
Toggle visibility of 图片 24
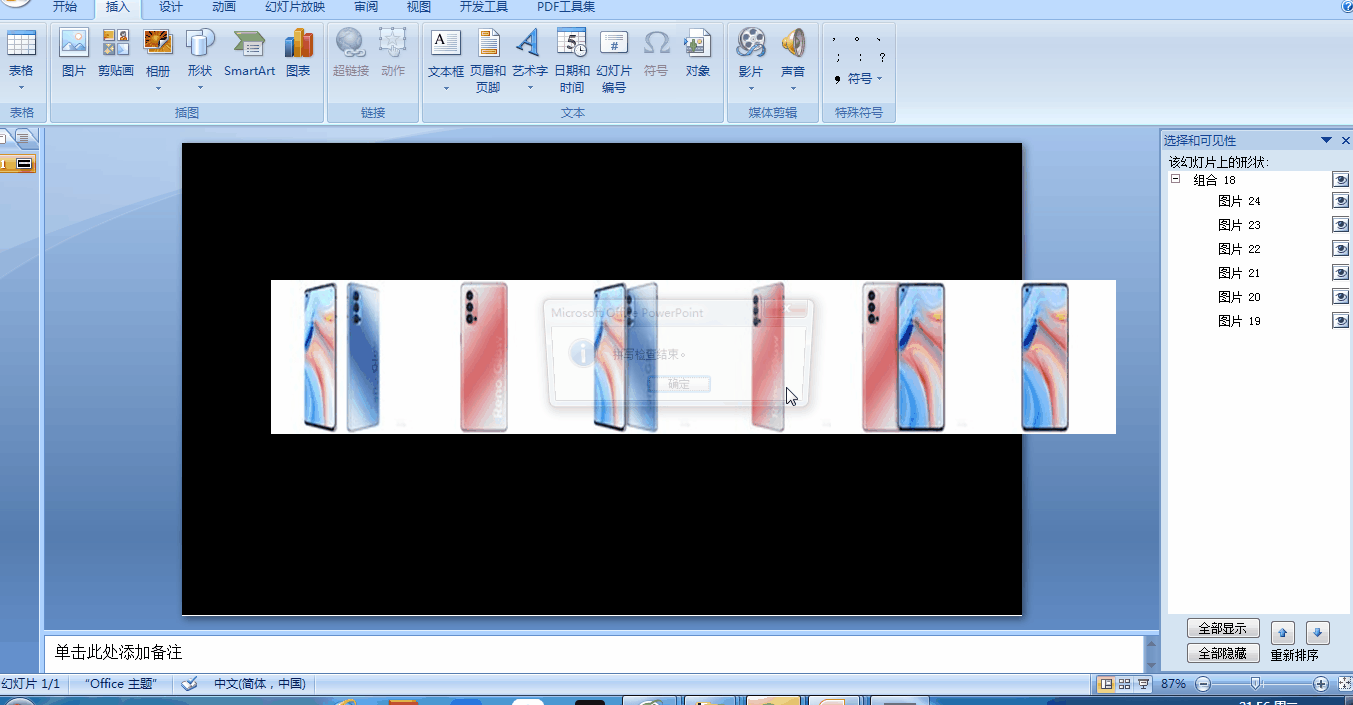[1340, 201]
